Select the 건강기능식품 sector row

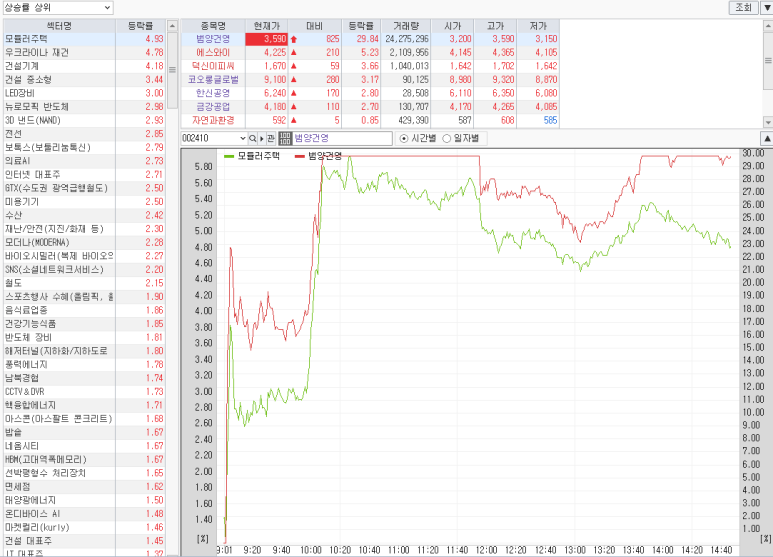coord(84,324)
